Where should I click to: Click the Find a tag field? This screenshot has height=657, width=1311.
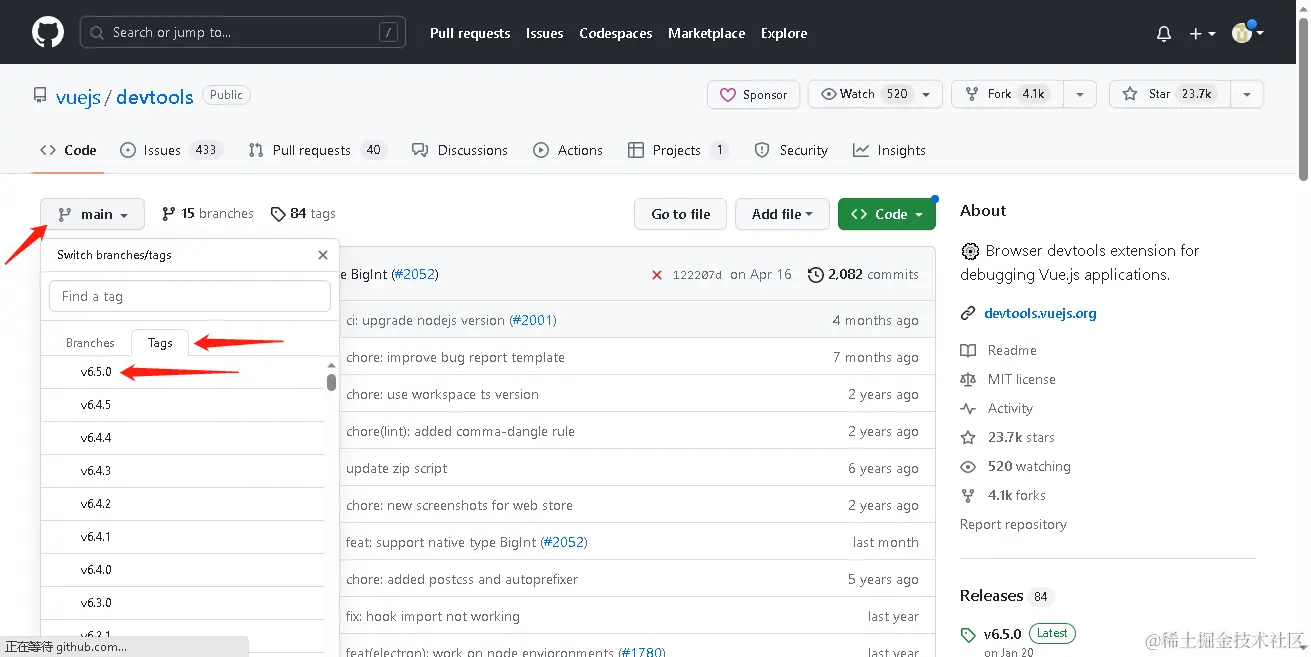[190, 296]
